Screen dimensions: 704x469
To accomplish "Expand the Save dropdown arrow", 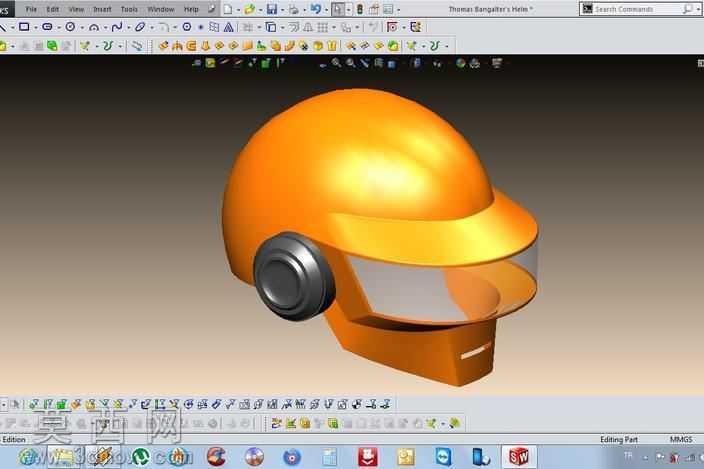I will [x=282, y=9].
